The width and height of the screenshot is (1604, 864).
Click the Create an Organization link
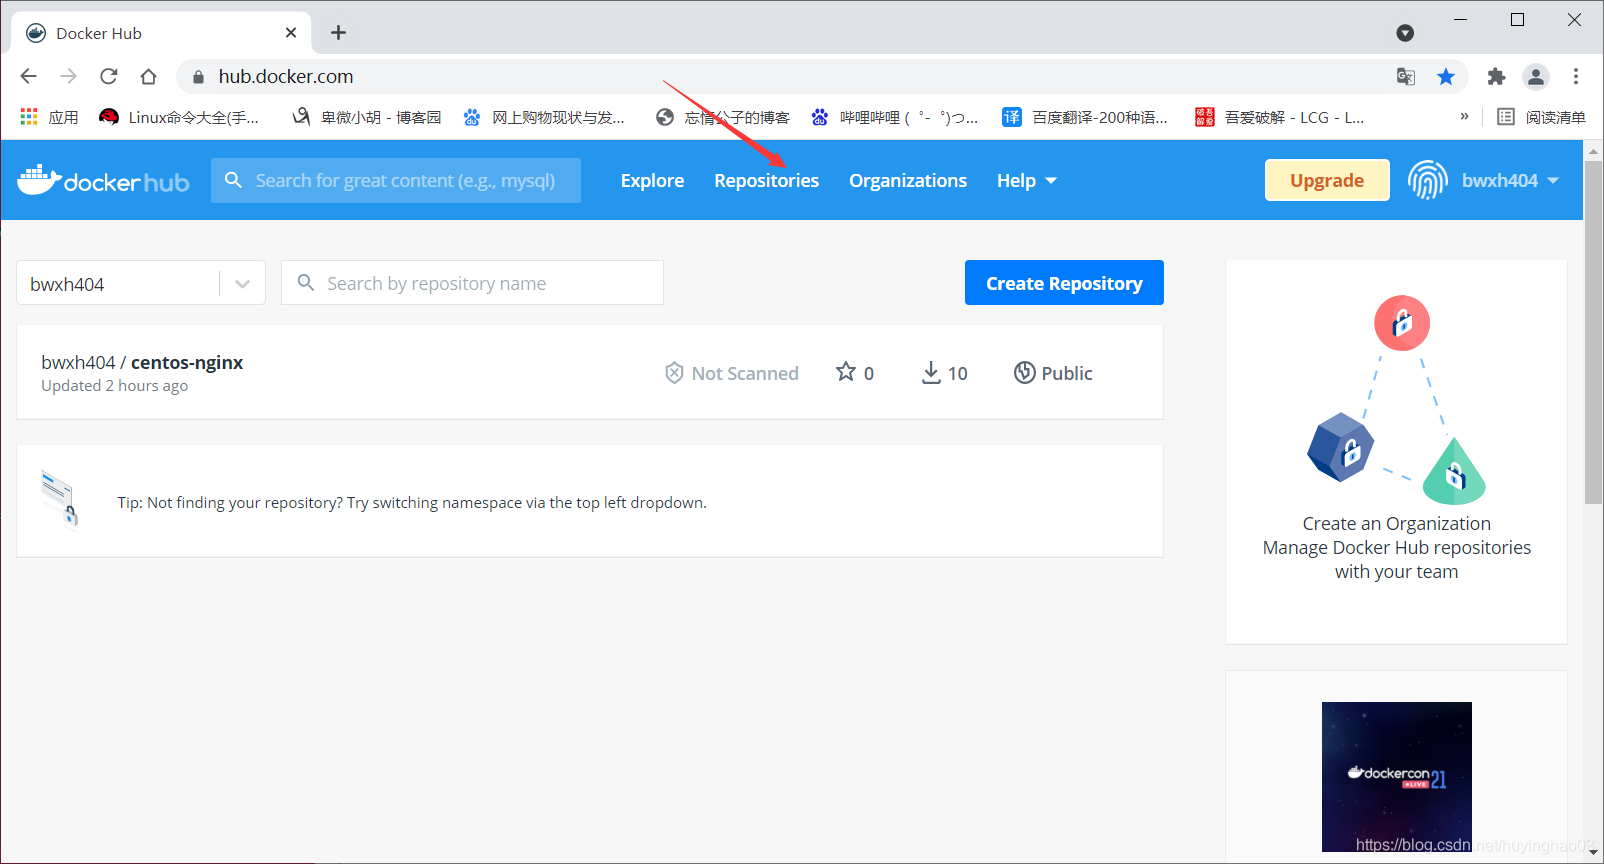point(1396,523)
